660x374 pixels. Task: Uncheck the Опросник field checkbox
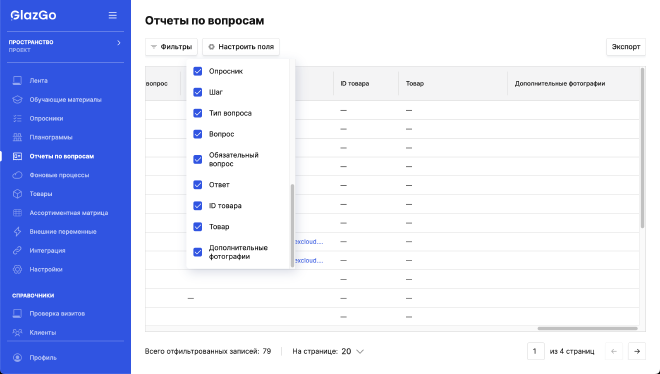tap(197, 71)
